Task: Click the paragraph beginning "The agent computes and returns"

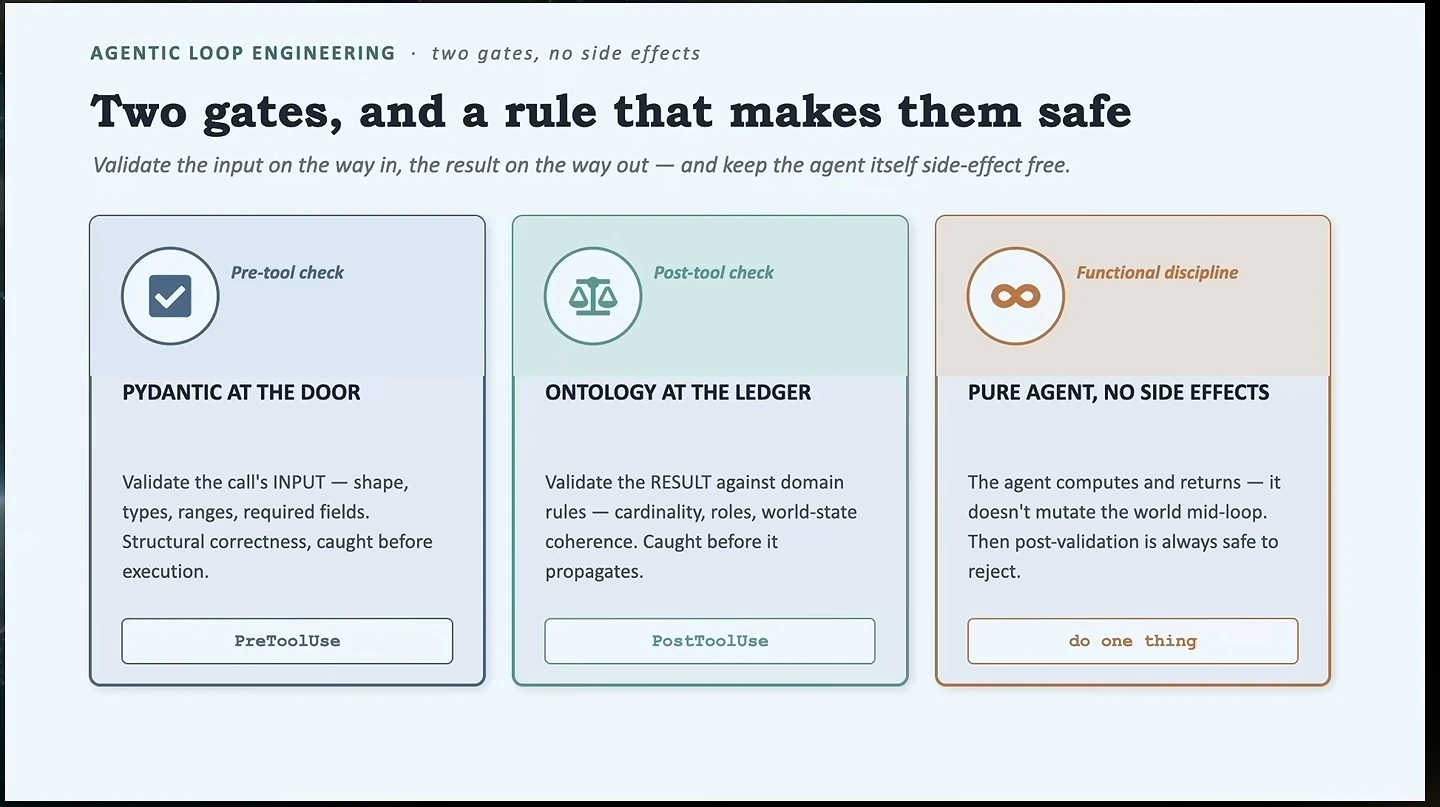Action: [x=1124, y=527]
